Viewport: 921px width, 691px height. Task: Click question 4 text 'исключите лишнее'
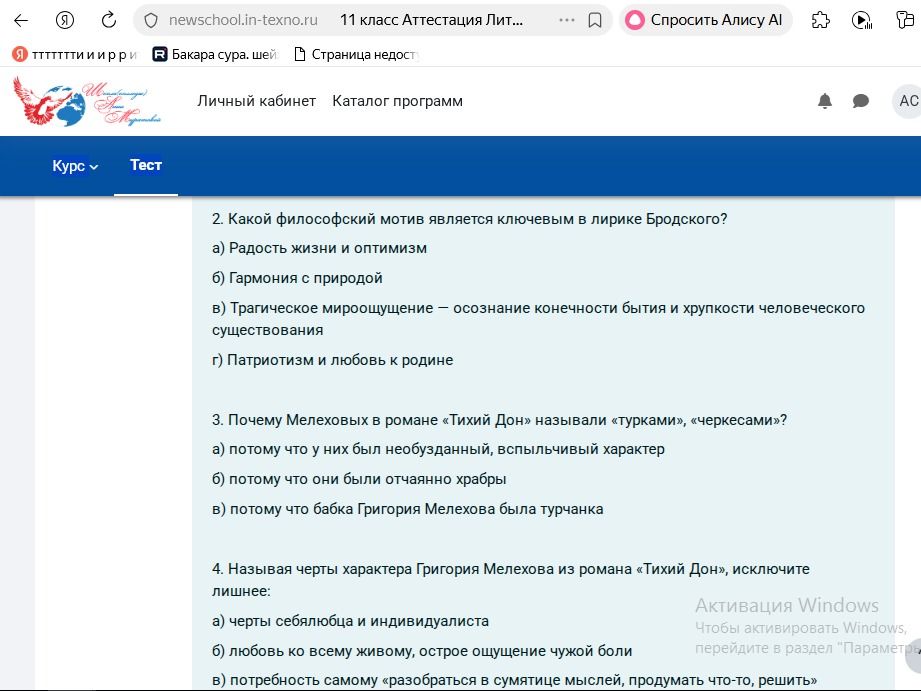[511, 580]
